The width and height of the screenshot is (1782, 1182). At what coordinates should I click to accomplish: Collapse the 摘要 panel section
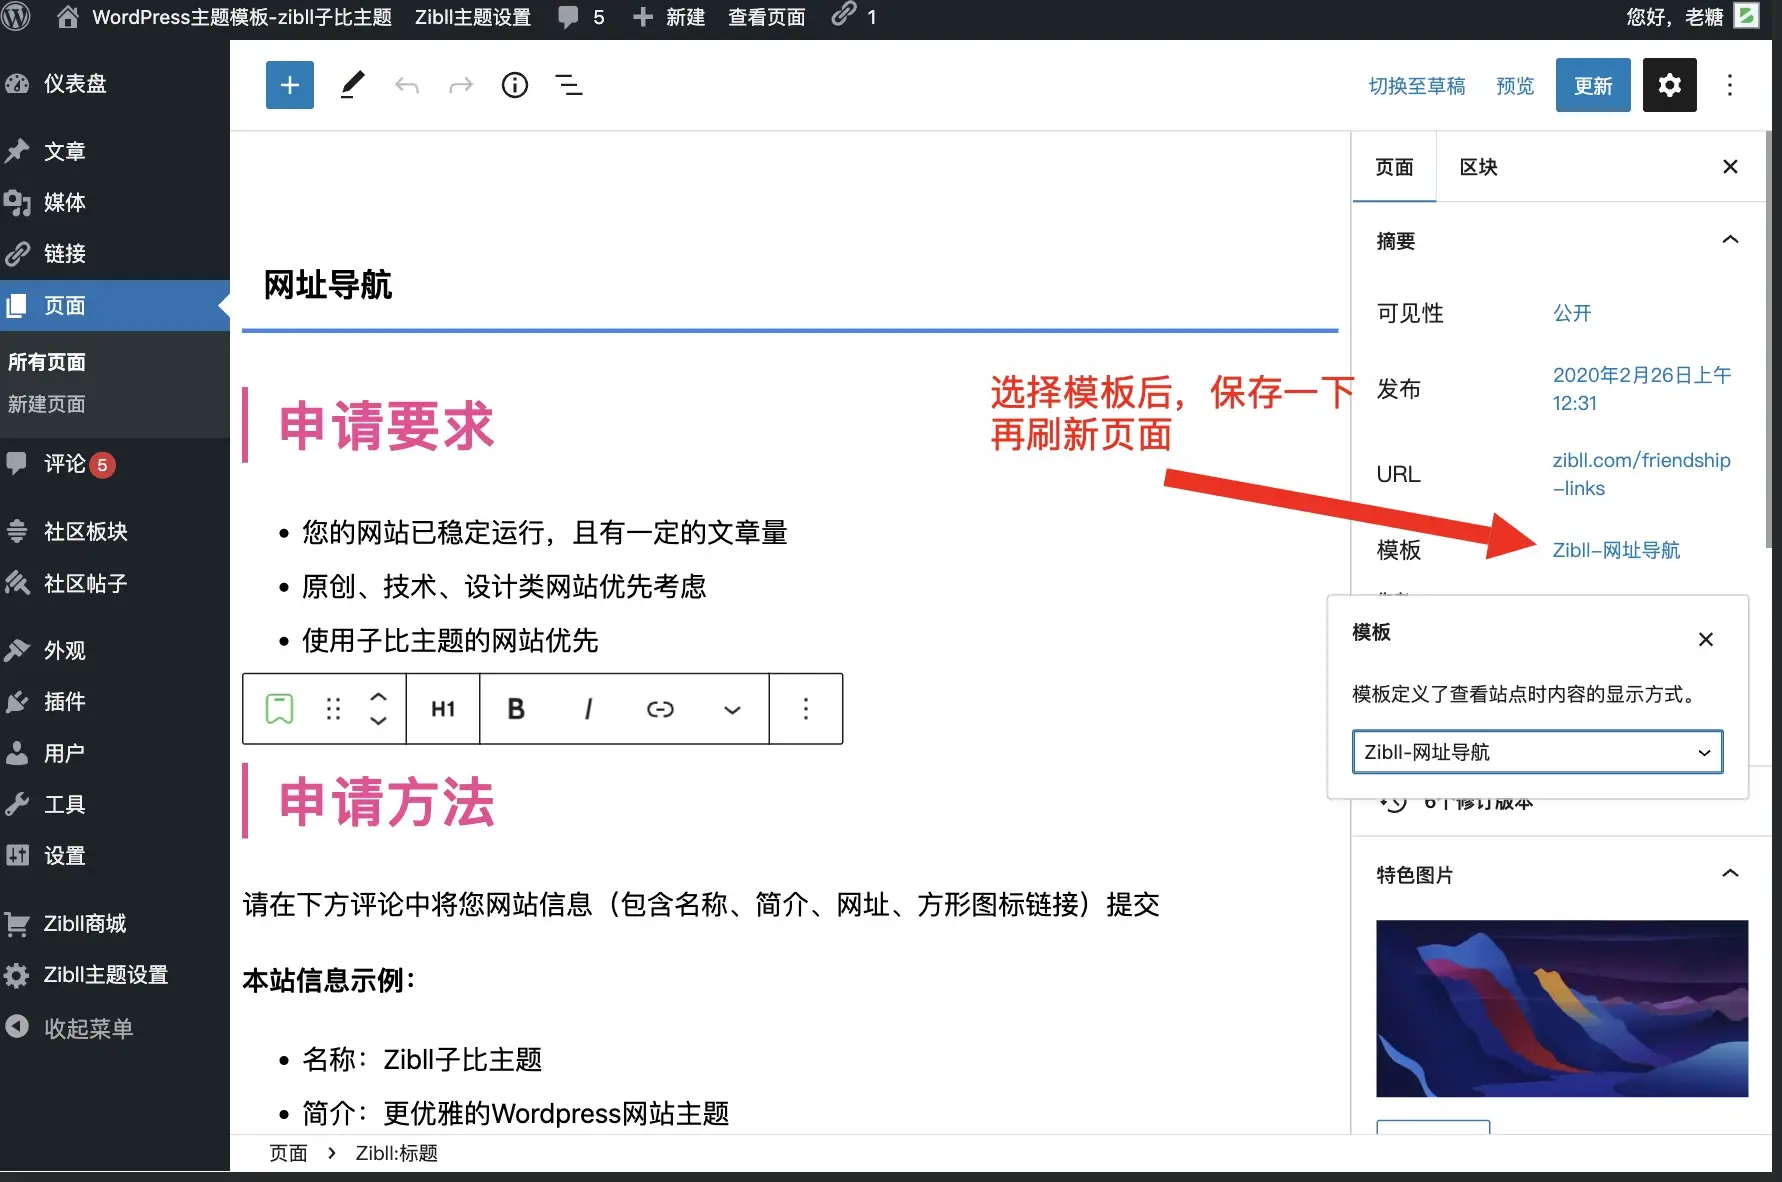point(1730,240)
